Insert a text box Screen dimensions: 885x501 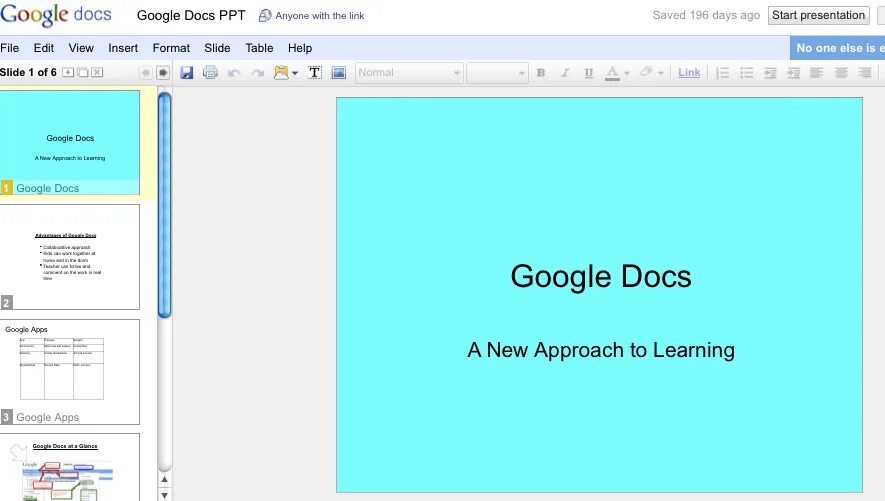(315, 72)
